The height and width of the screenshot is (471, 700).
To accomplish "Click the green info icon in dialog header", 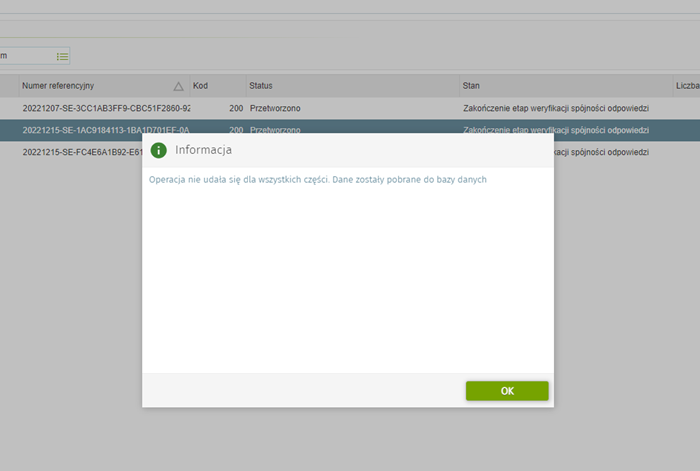I will point(158,150).
